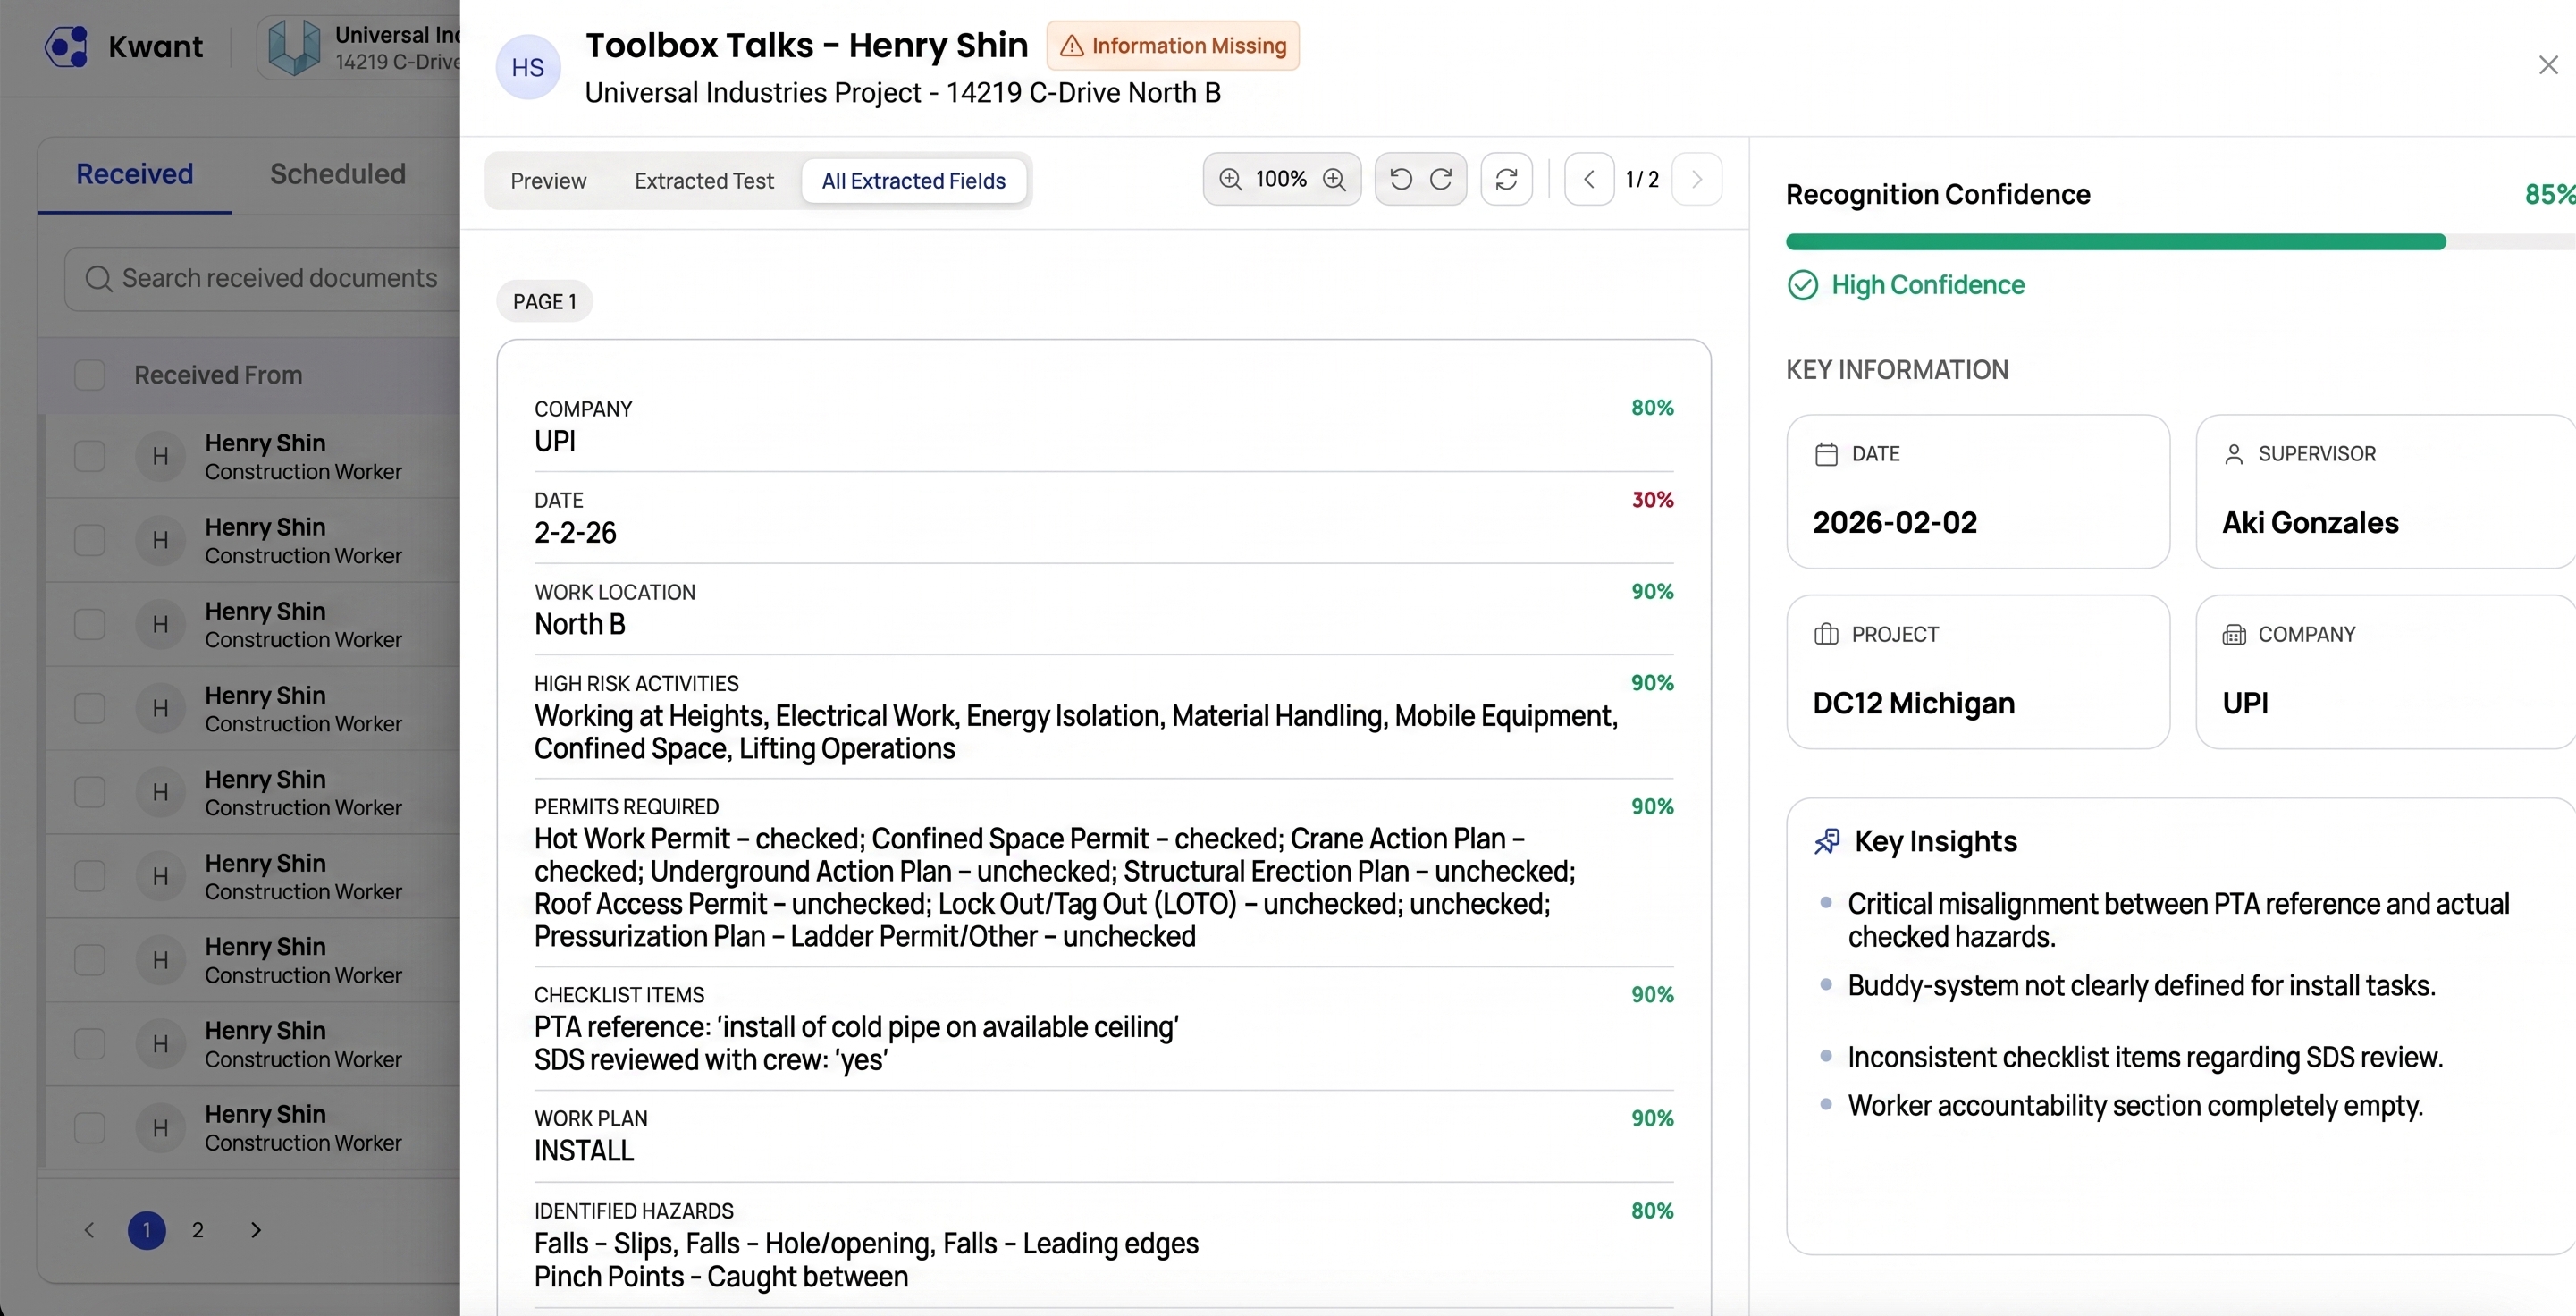Select the All Extracted Fields tab

914,181
